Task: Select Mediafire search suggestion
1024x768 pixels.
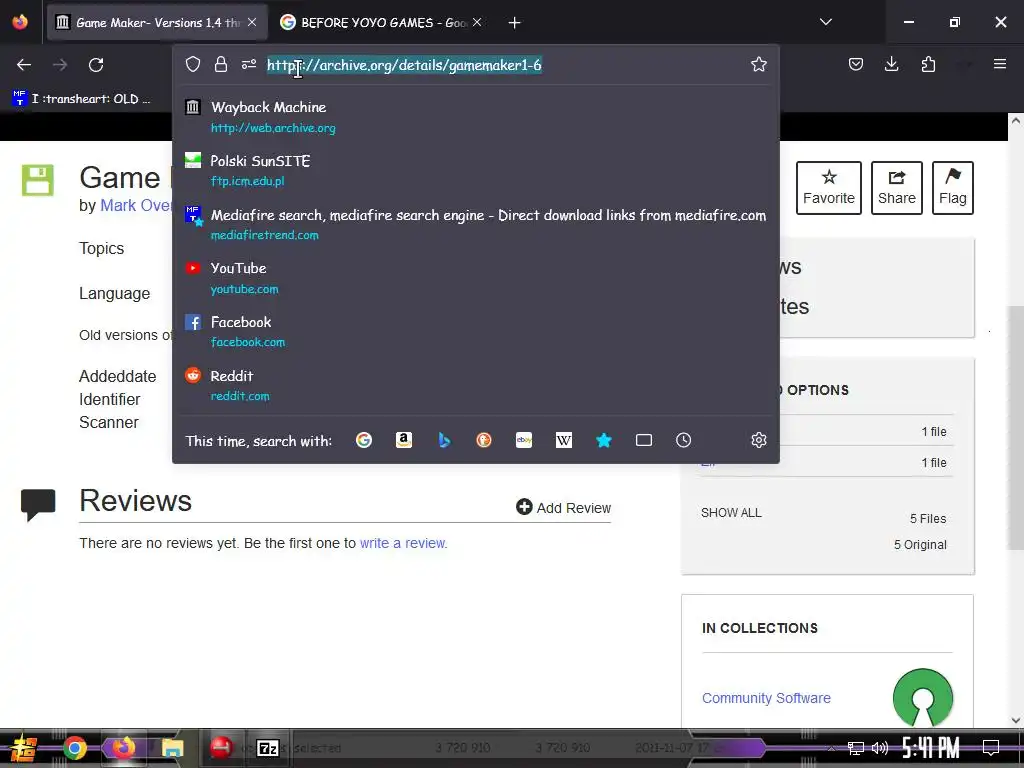Action: pos(475,224)
